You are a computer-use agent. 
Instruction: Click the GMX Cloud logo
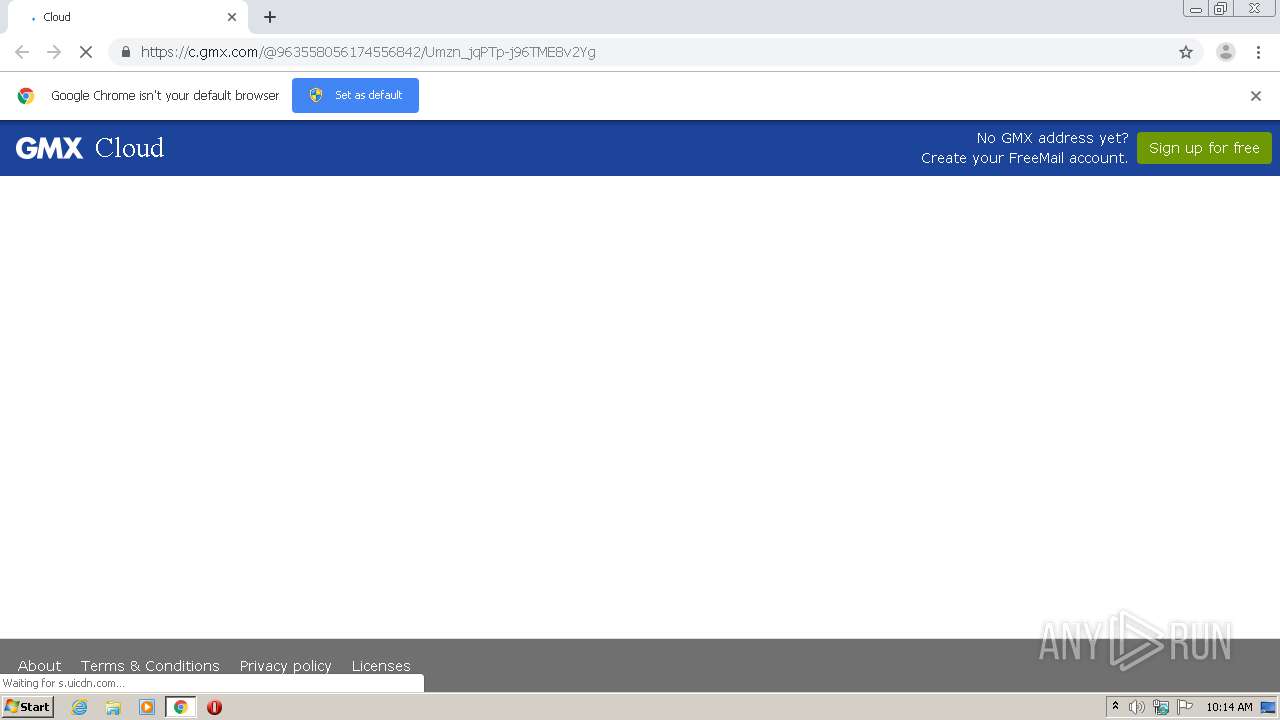pos(90,148)
